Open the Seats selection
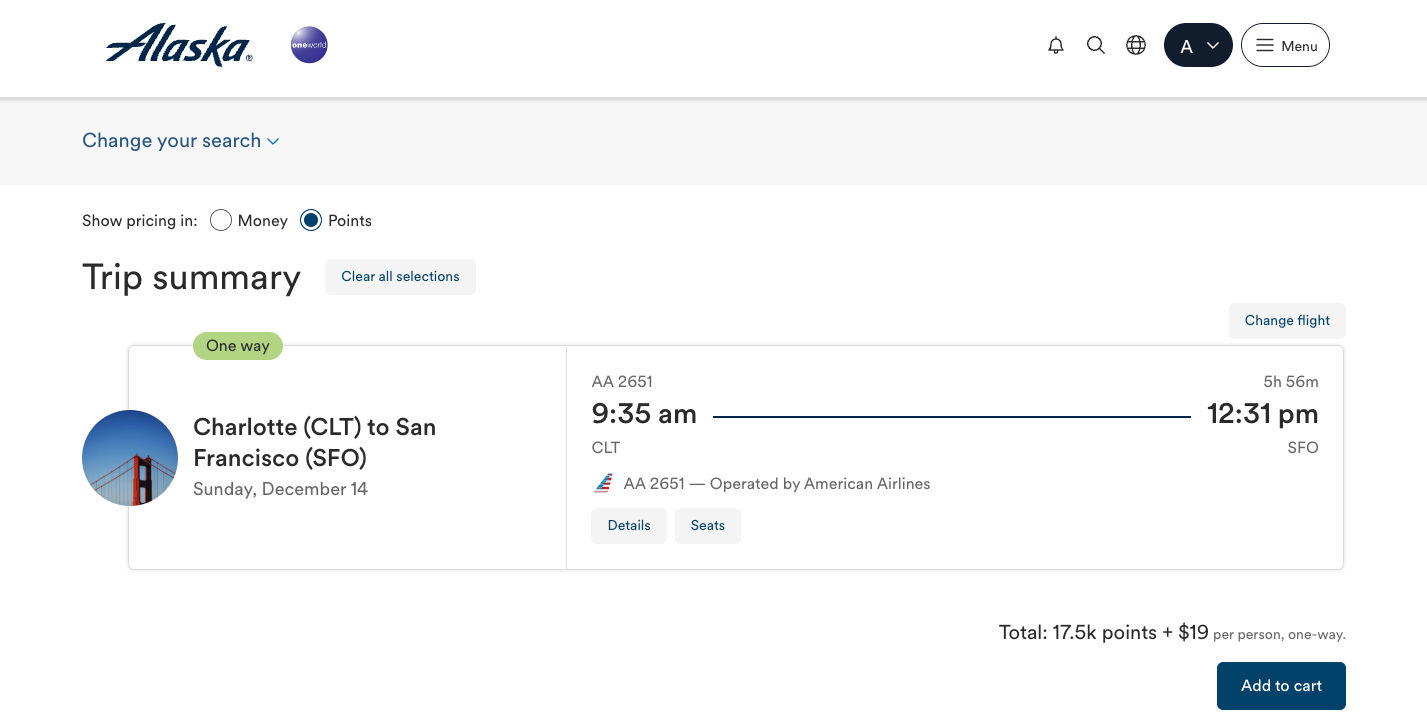1427x728 pixels. coord(707,525)
